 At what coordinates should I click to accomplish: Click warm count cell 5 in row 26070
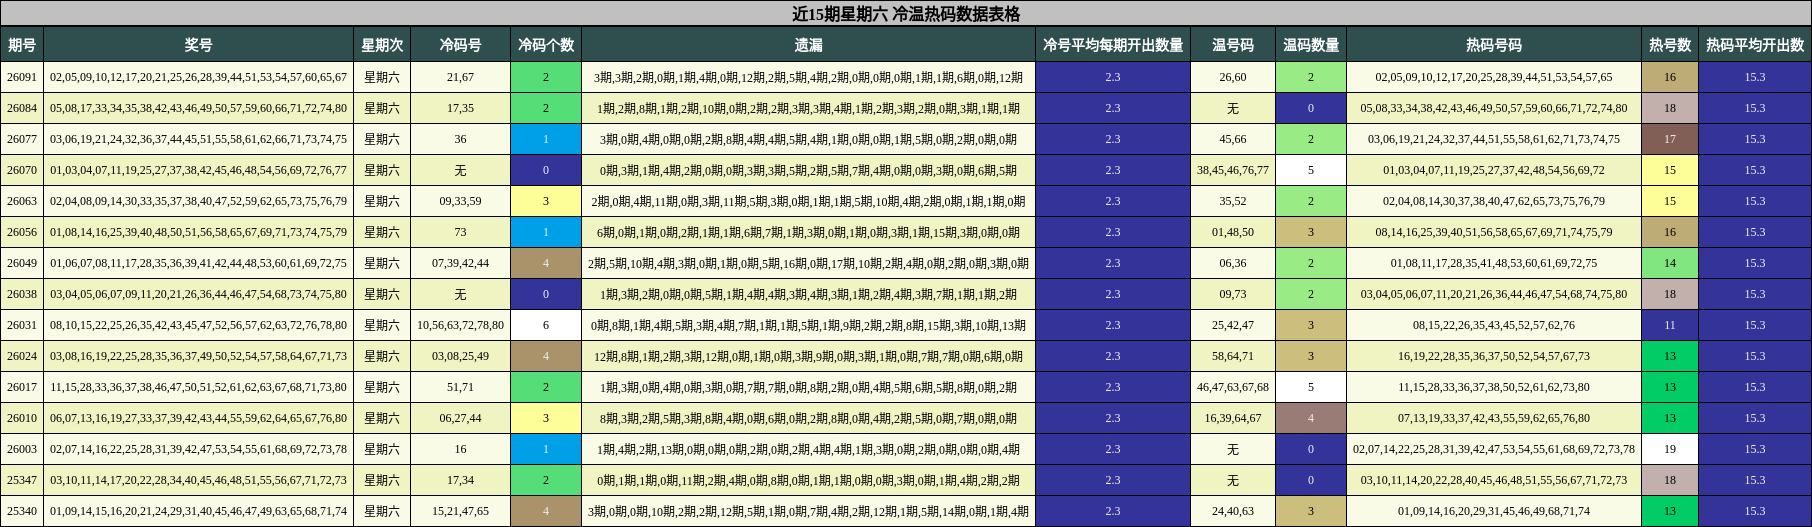[x=1311, y=170]
